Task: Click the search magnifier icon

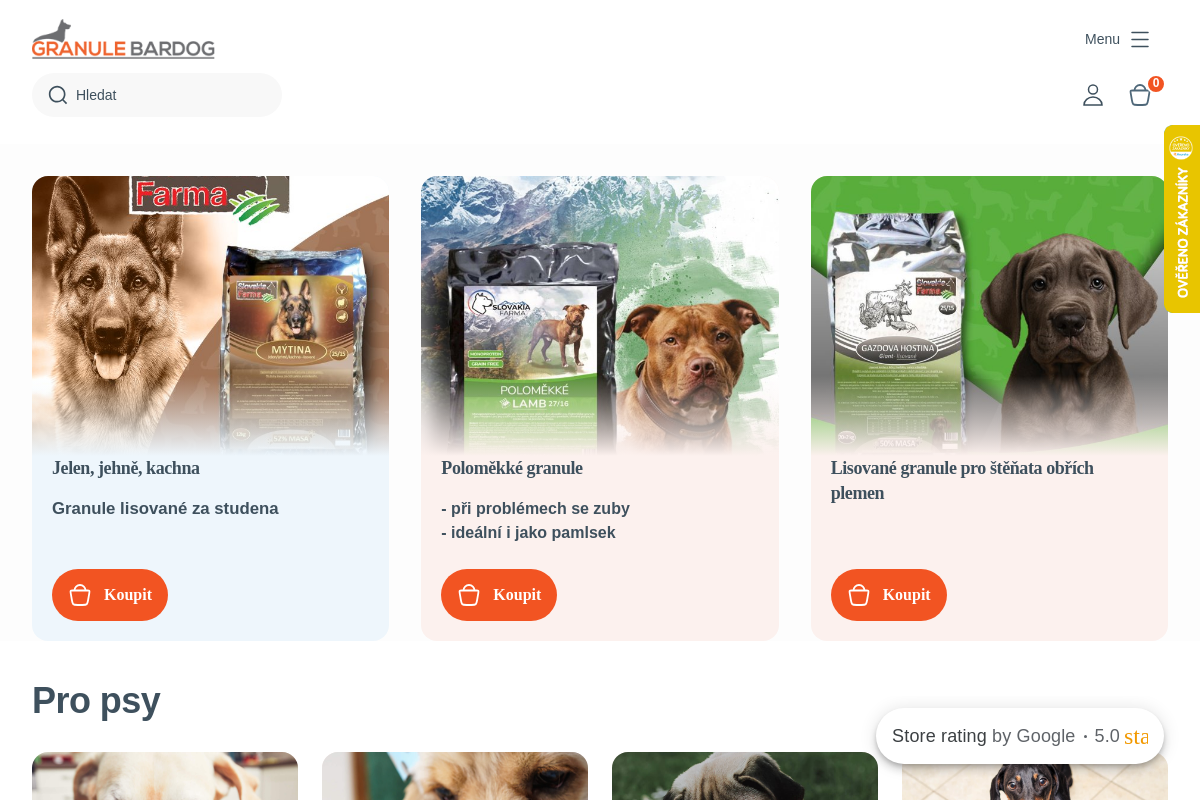Action: click(x=58, y=95)
